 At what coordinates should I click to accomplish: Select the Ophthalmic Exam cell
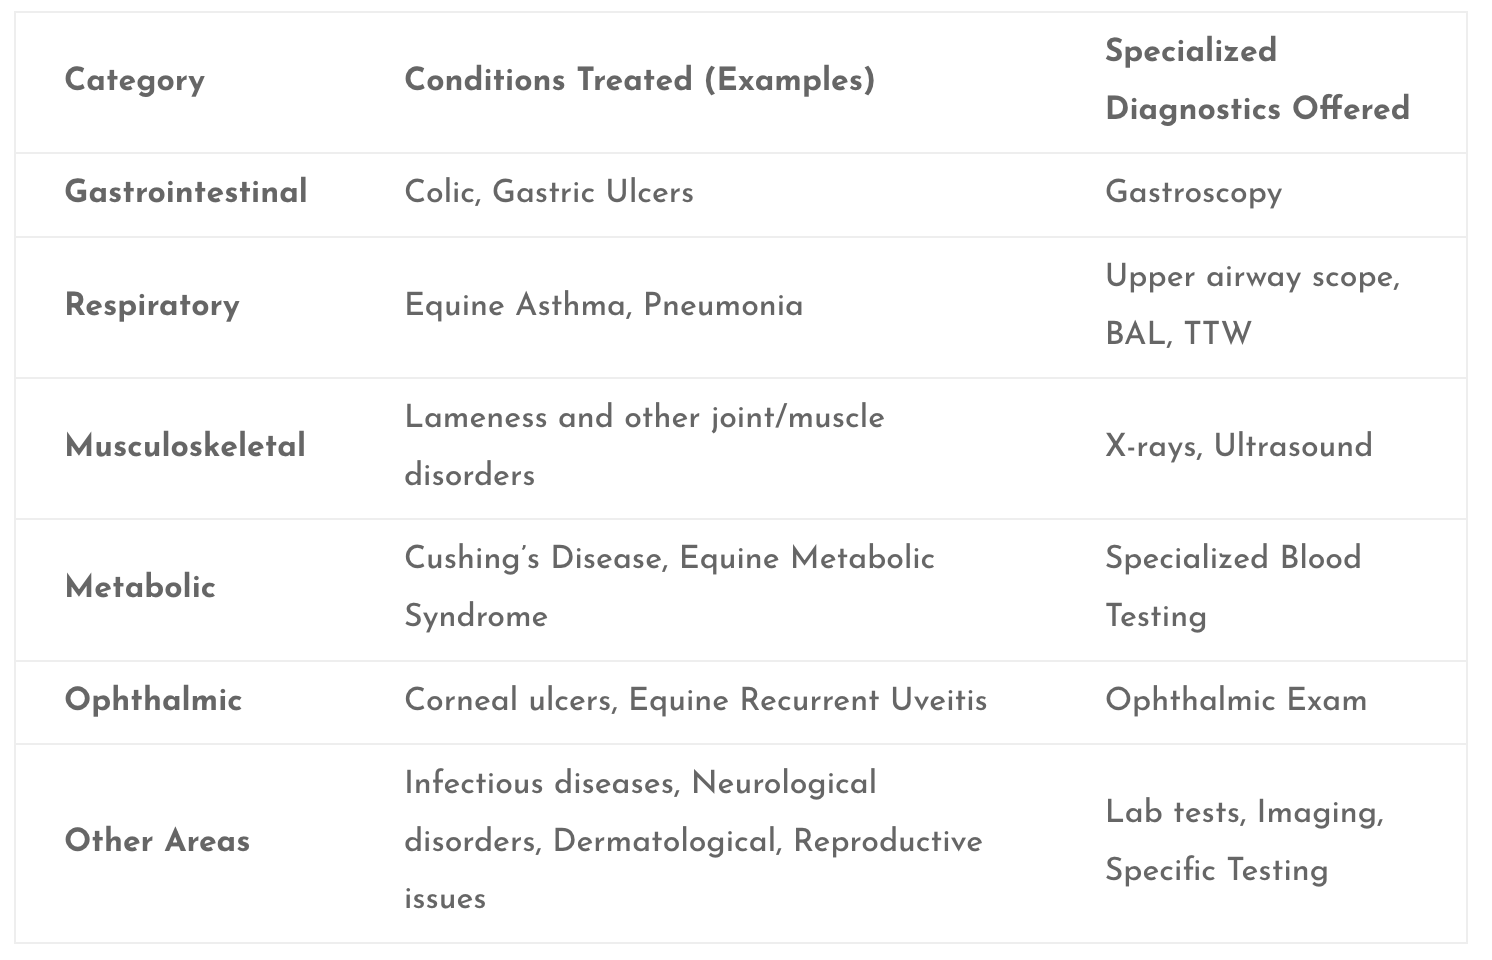pyautogui.click(x=1236, y=700)
